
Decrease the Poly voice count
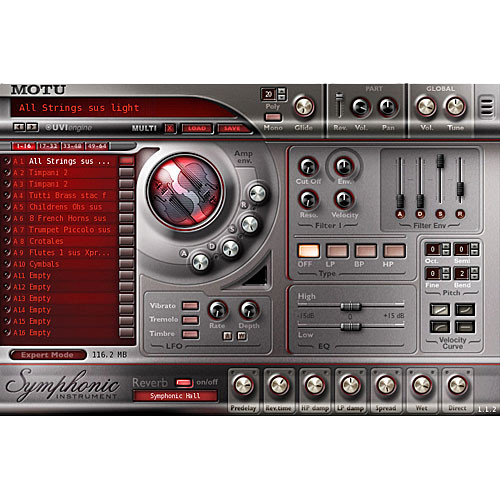click(x=282, y=97)
